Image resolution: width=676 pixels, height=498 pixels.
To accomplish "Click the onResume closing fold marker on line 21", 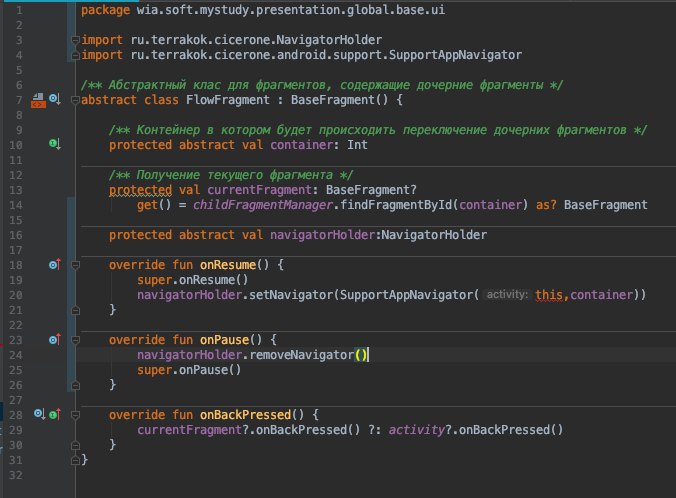I will click(75, 310).
